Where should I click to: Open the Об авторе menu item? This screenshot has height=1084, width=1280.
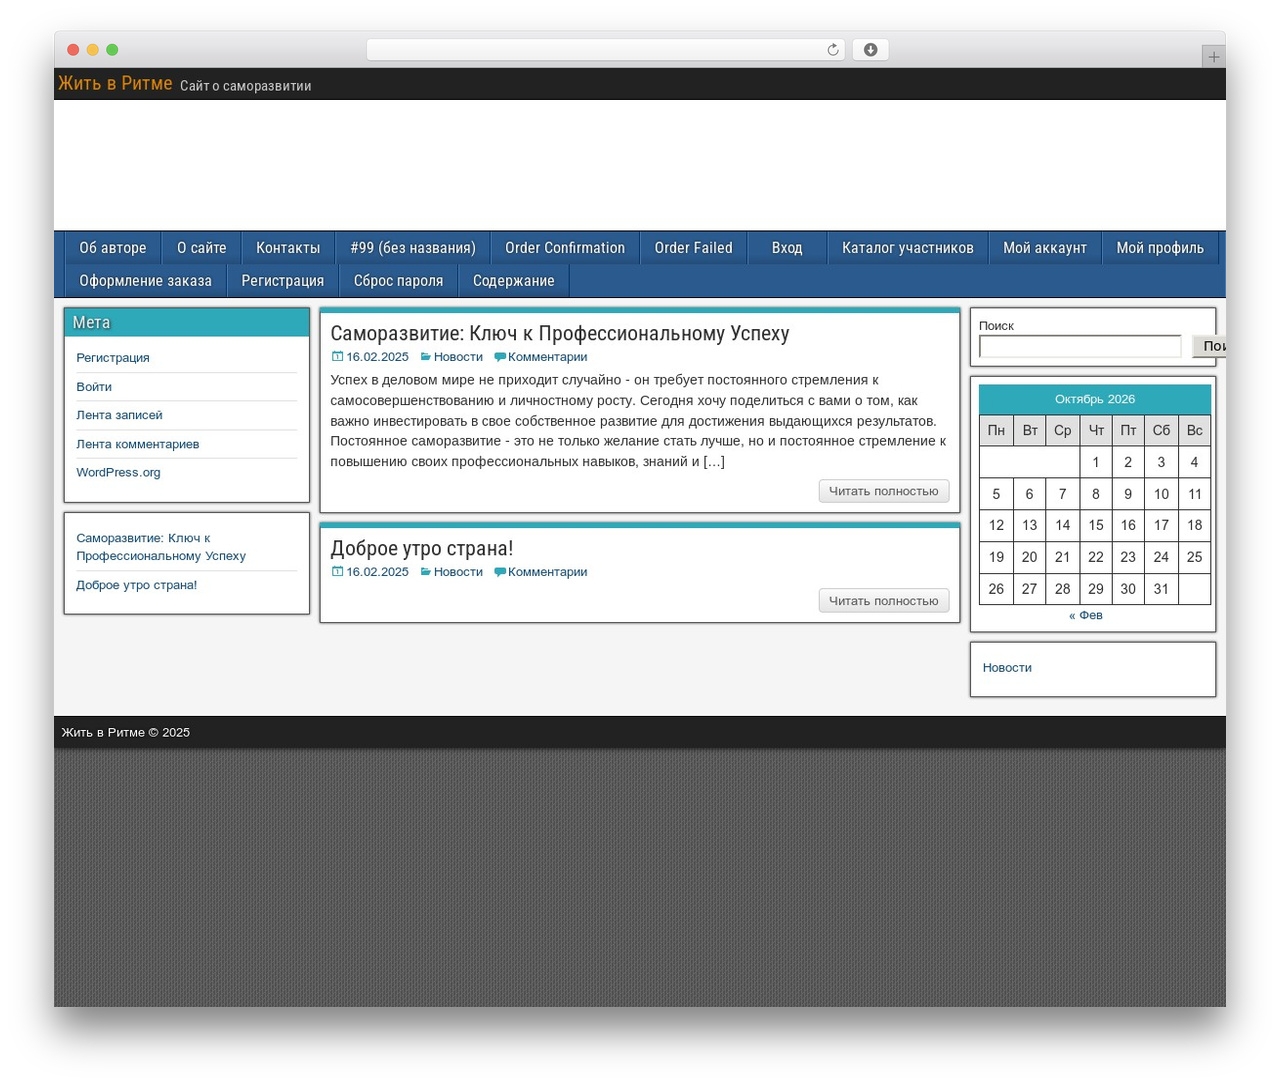click(113, 248)
